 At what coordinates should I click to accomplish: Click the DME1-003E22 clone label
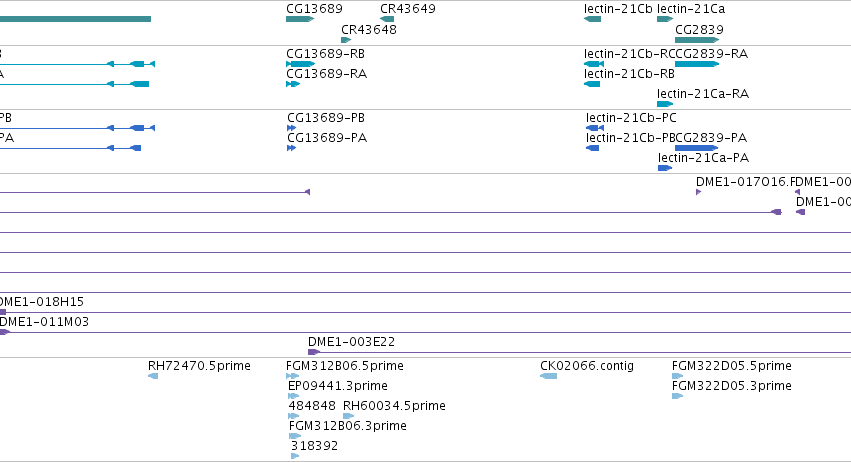352,342
